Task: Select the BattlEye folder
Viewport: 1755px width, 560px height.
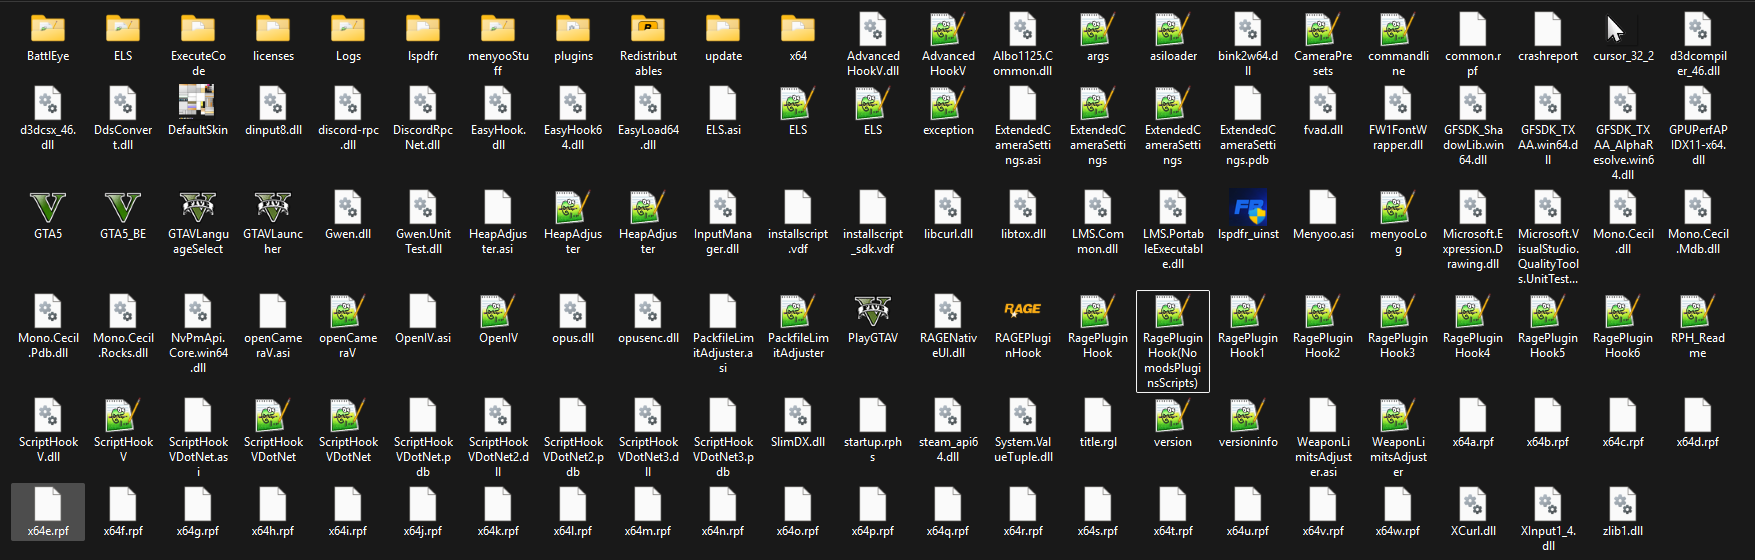Action: pyautogui.click(x=48, y=30)
